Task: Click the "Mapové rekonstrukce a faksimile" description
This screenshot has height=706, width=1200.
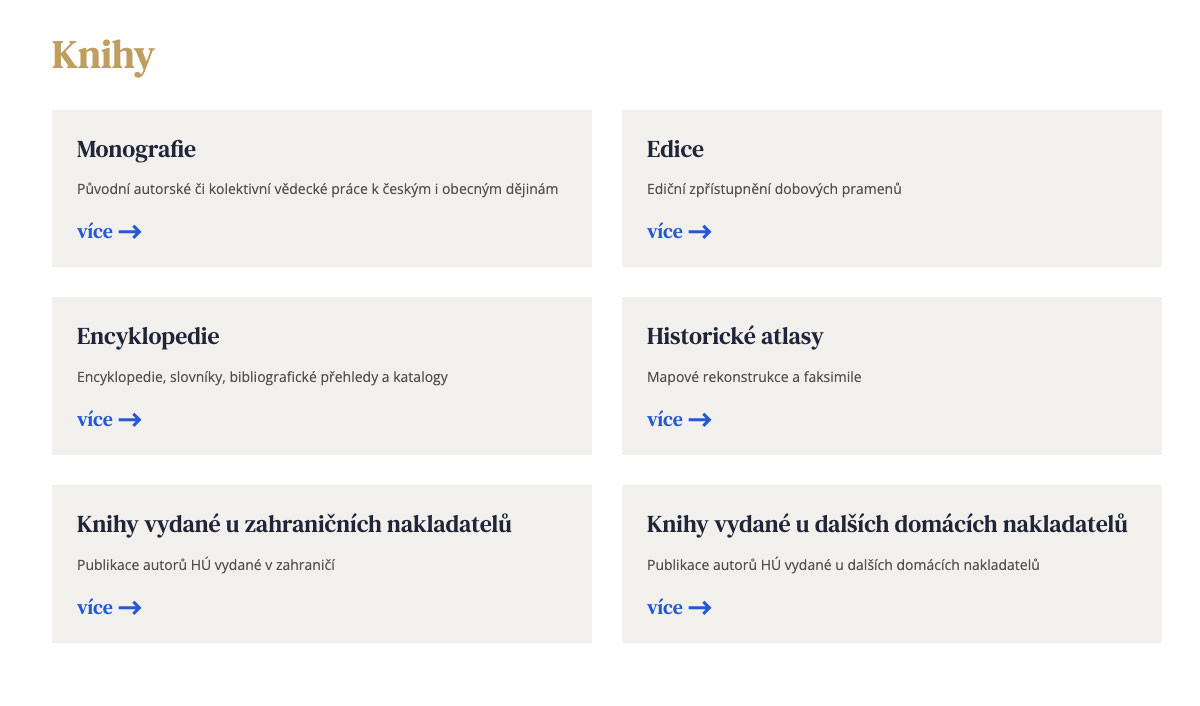Action: [754, 377]
